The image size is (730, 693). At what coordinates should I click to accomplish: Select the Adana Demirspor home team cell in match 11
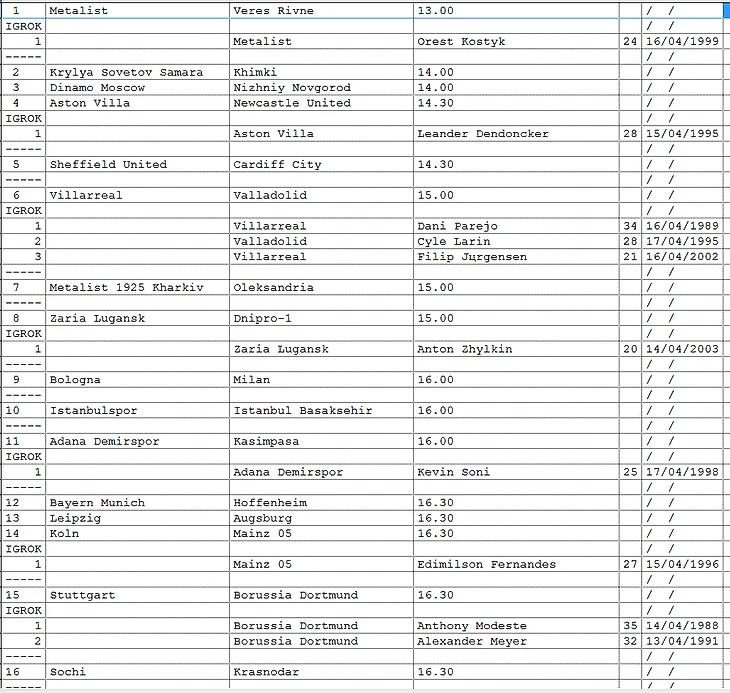137,441
